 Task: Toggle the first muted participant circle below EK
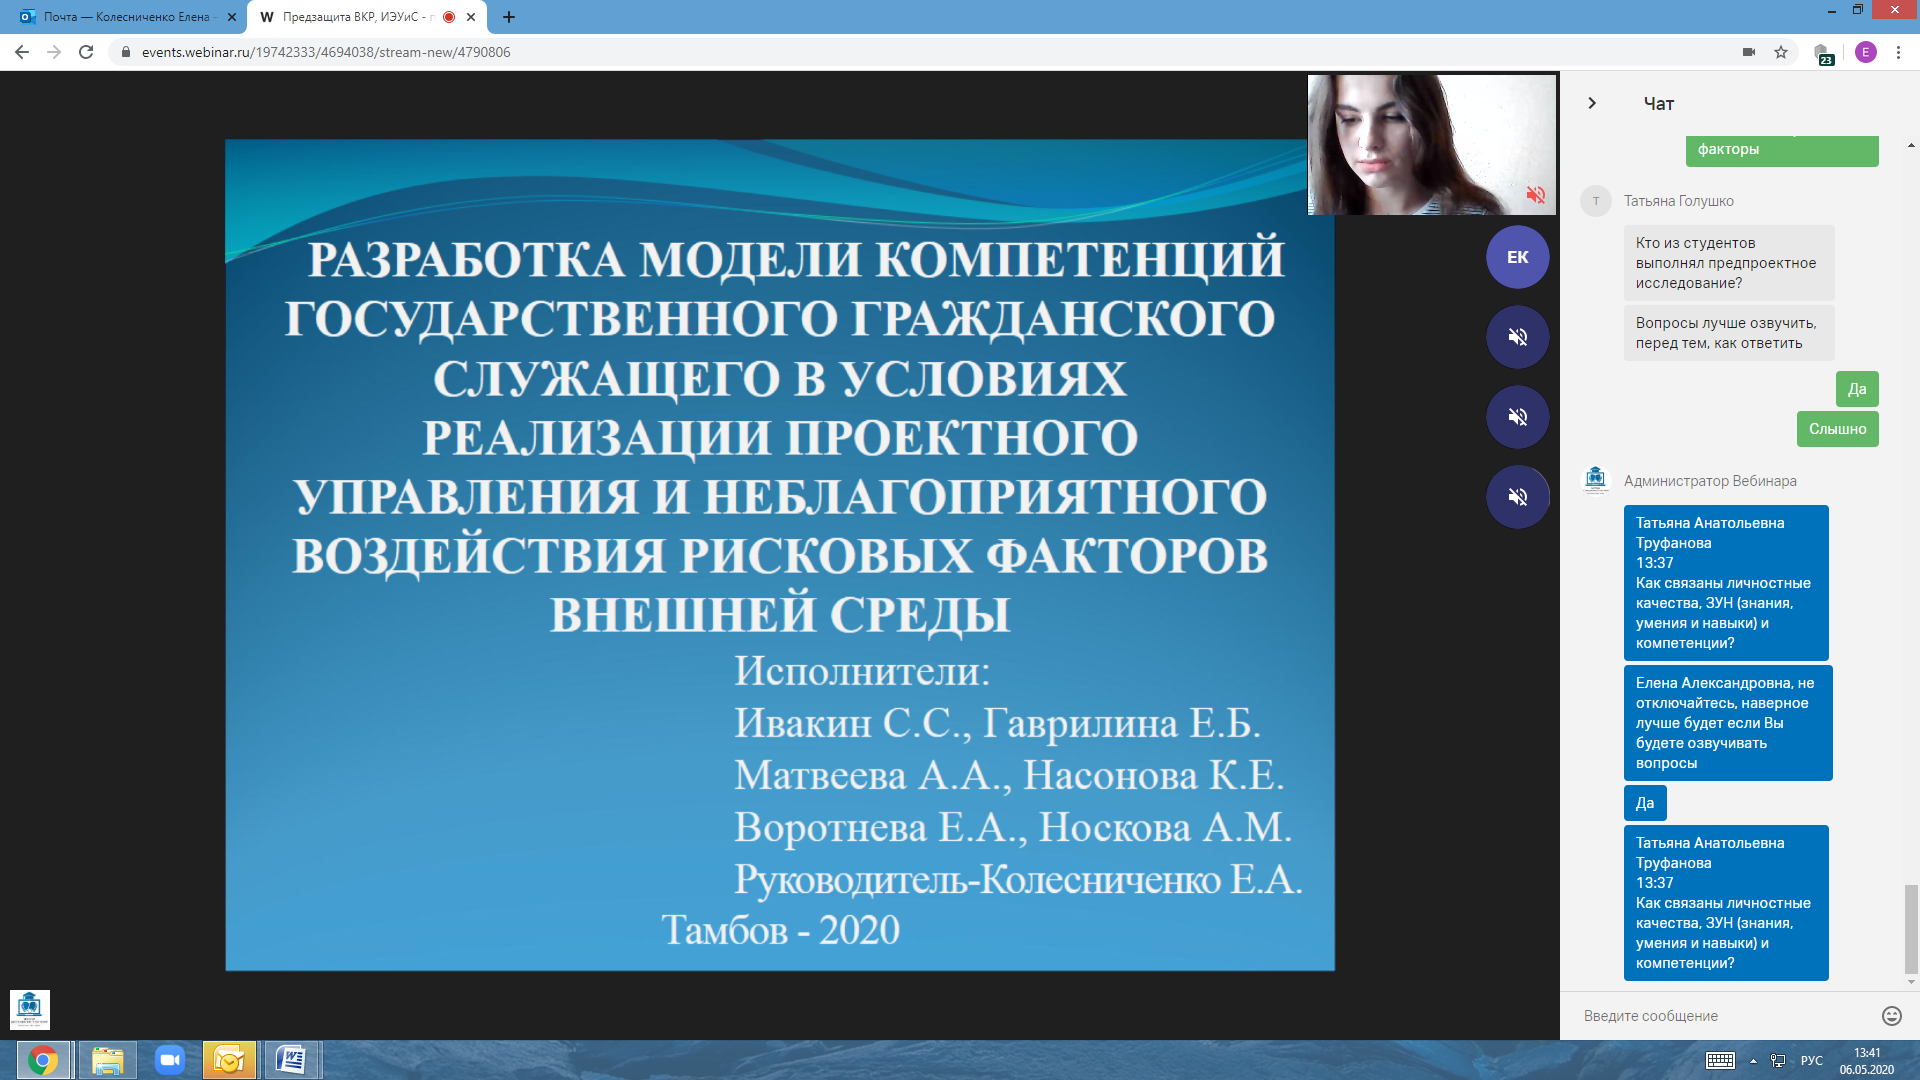click(1517, 337)
